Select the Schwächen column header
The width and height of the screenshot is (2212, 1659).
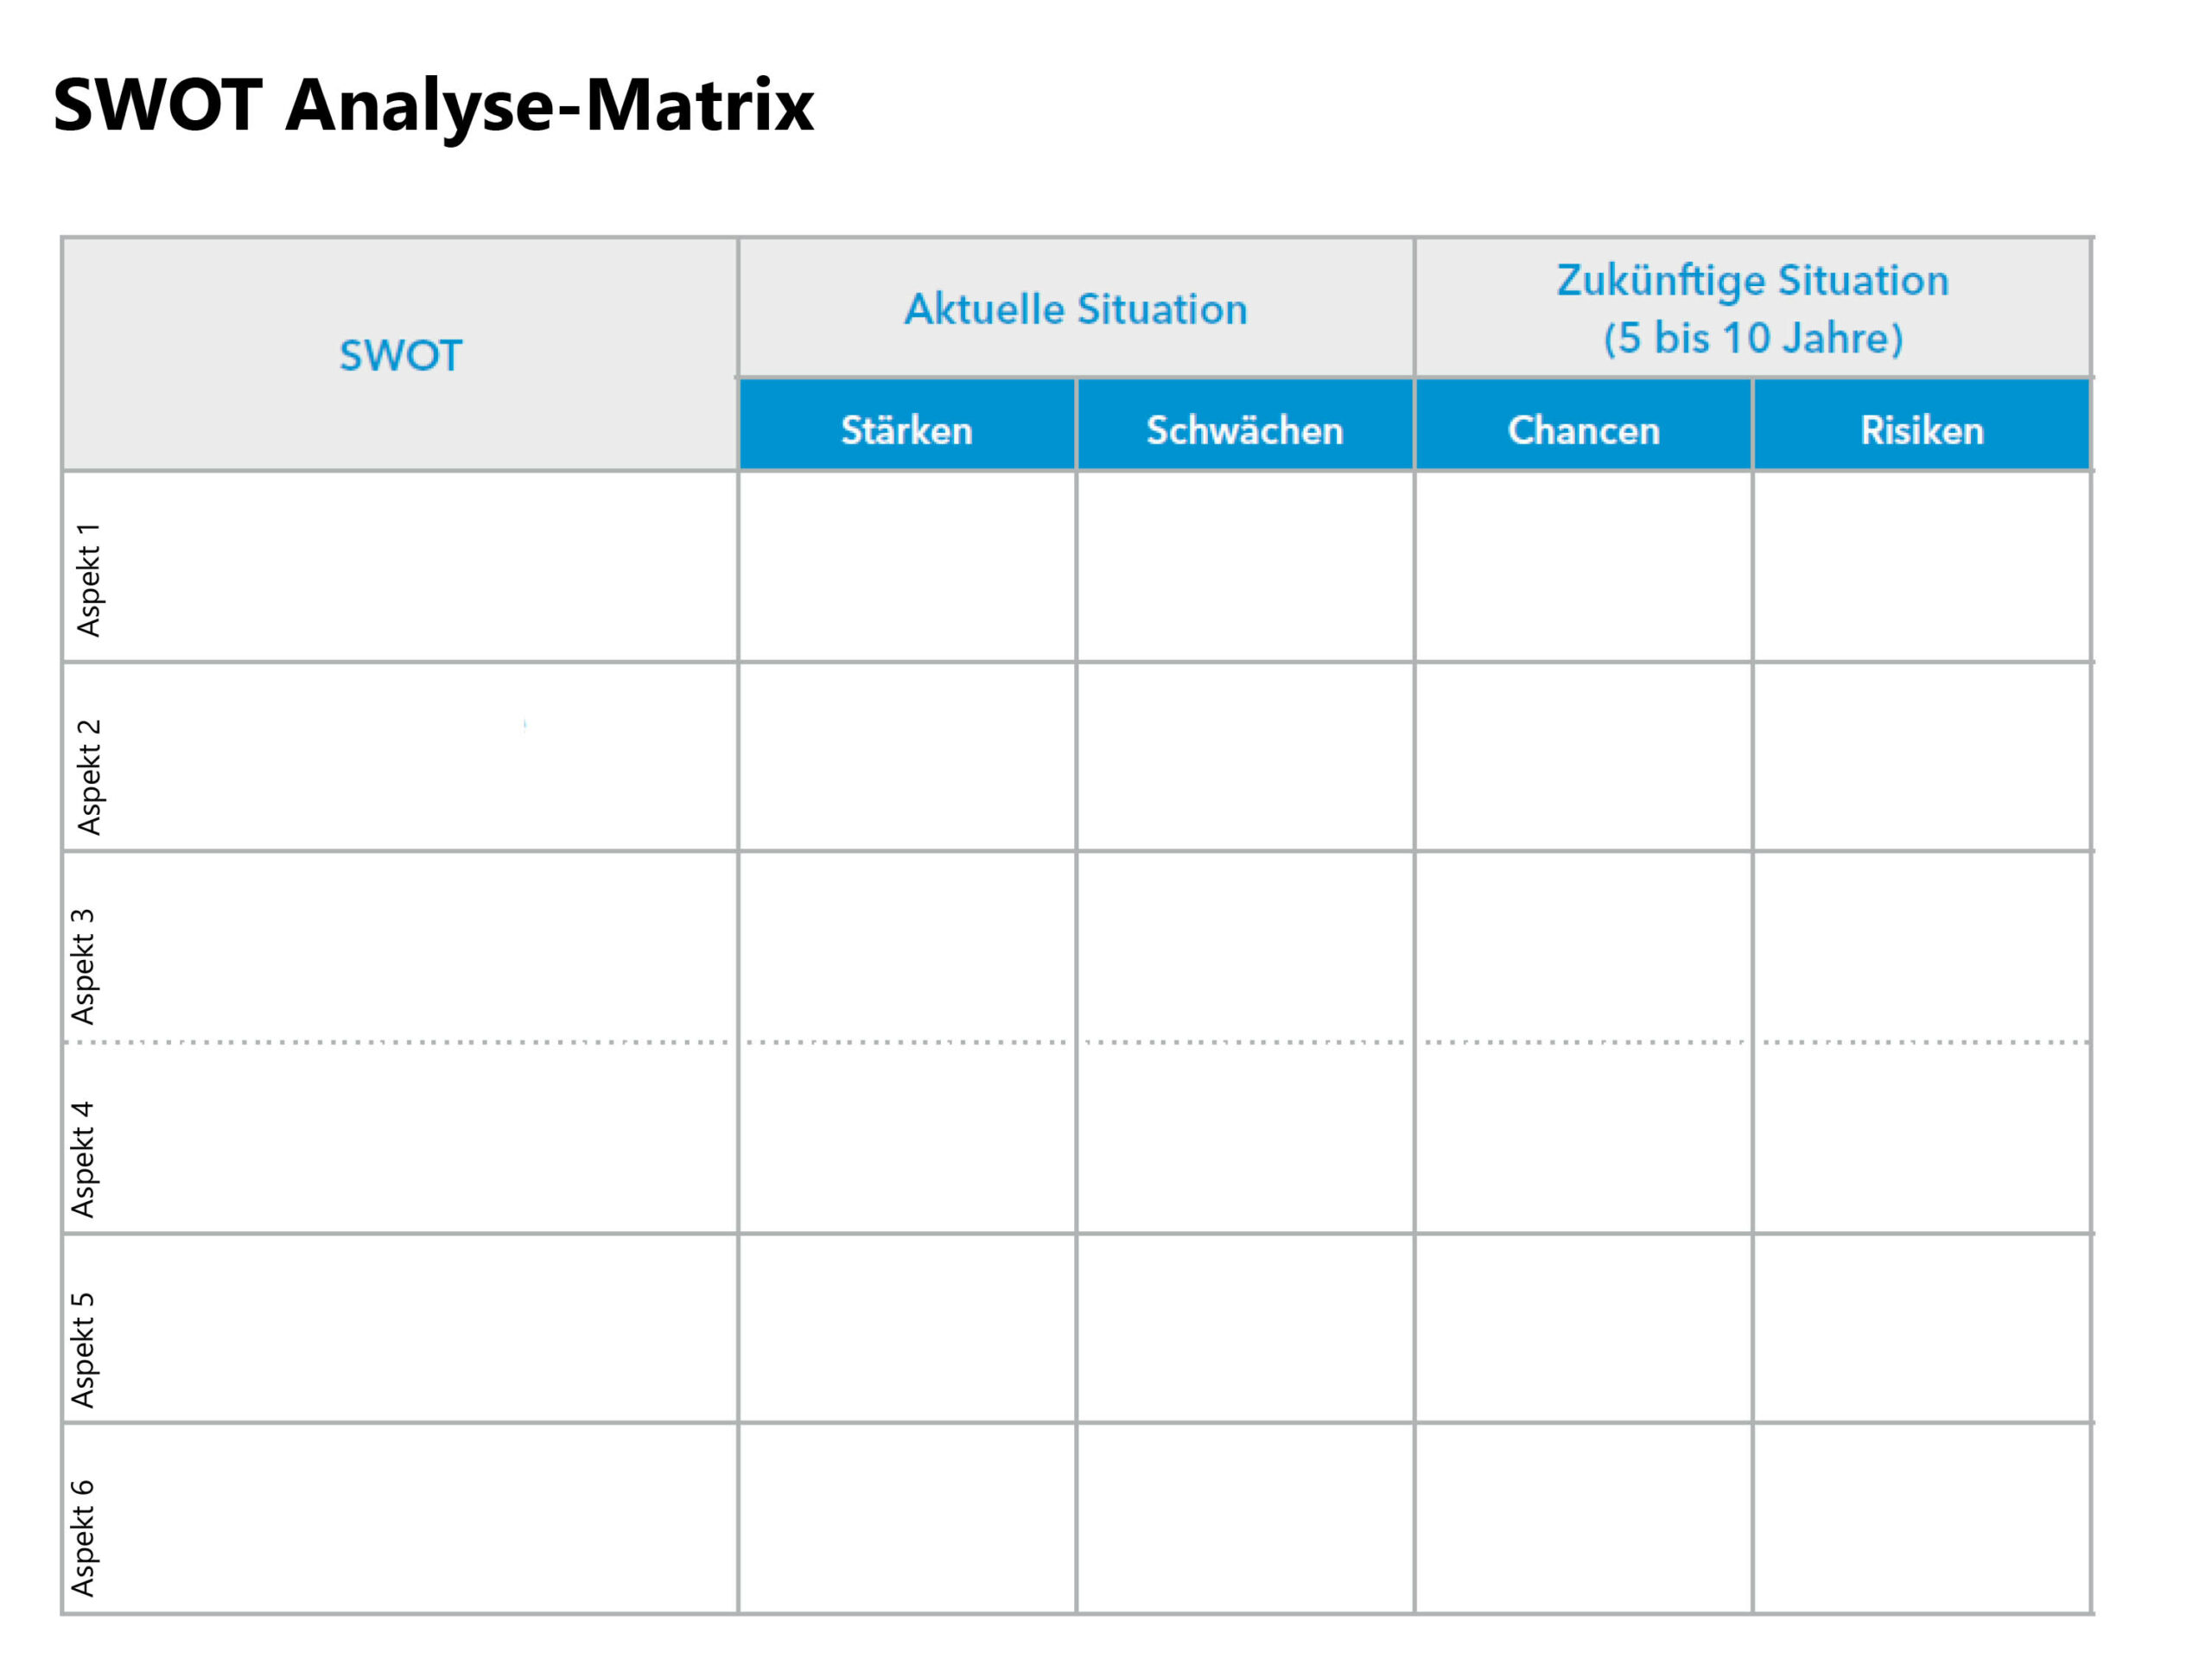click(1245, 430)
